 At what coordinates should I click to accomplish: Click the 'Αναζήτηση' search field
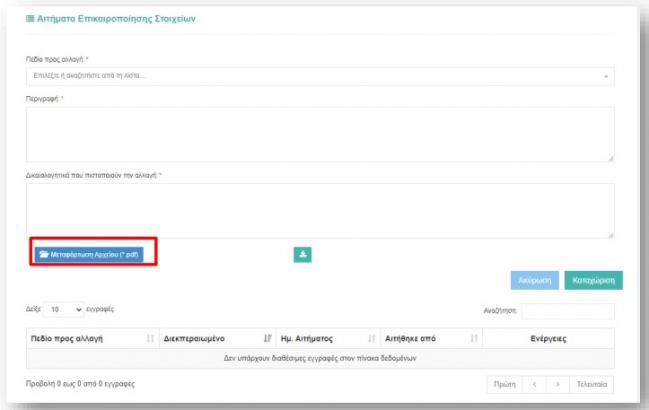[x=568, y=311]
